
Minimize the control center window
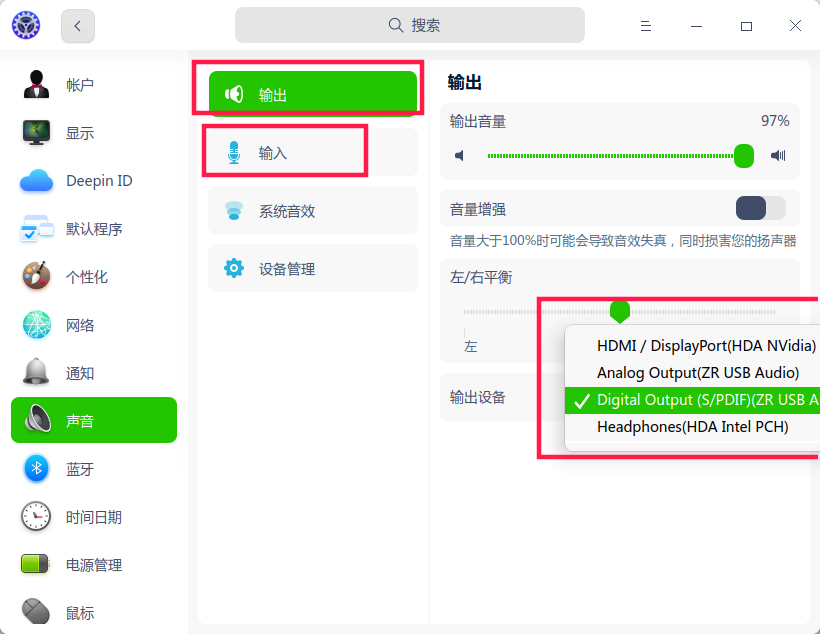tap(696, 26)
